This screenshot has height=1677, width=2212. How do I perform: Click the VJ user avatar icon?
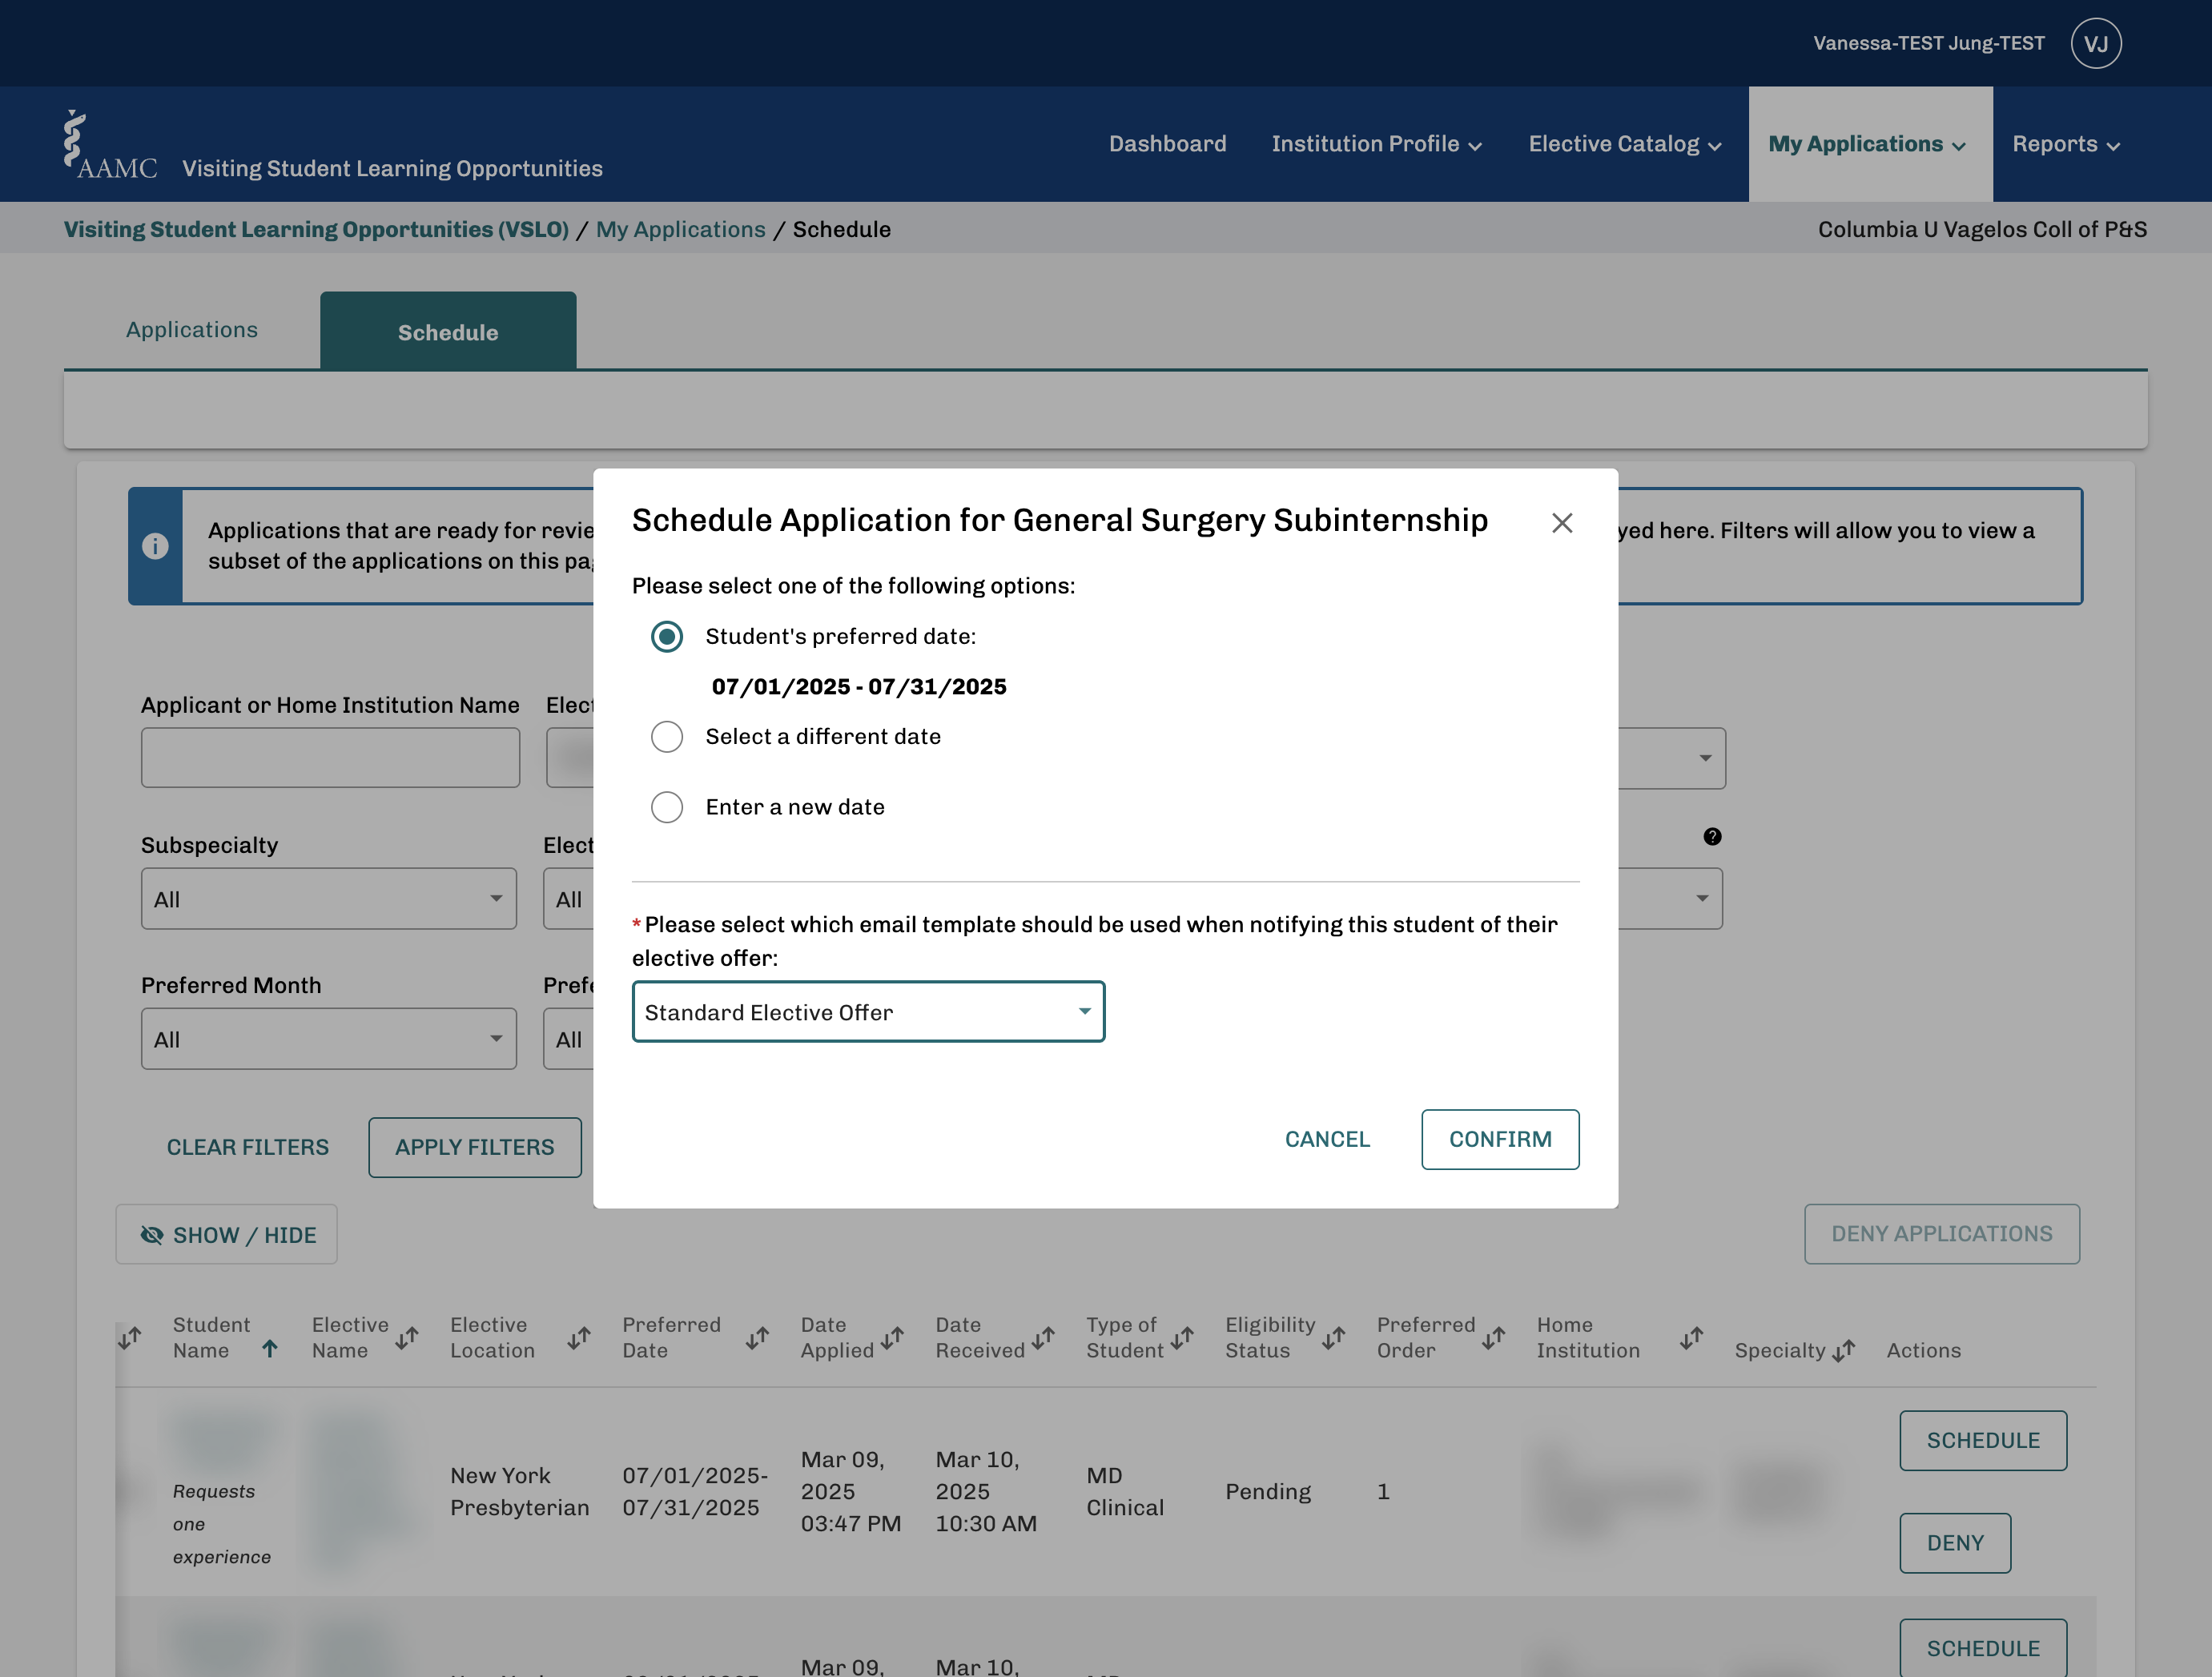tap(2096, 43)
